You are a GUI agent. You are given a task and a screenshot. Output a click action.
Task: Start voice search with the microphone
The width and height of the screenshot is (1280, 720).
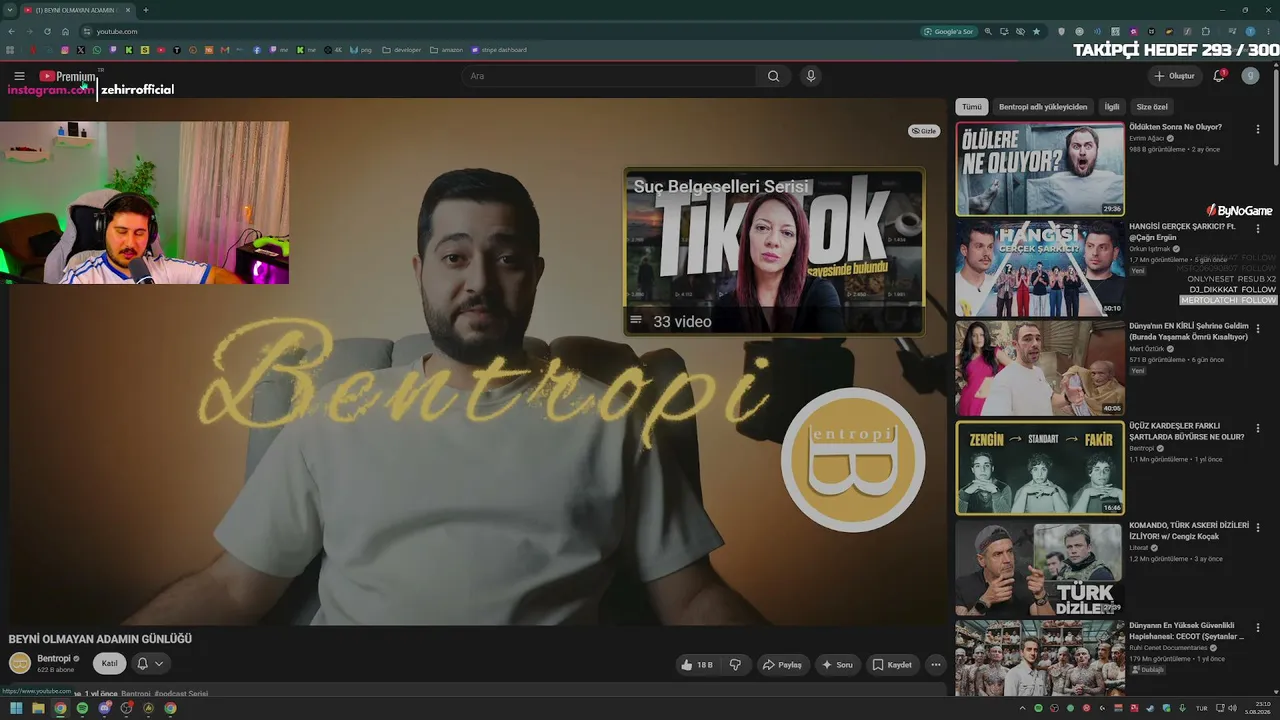tap(811, 76)
